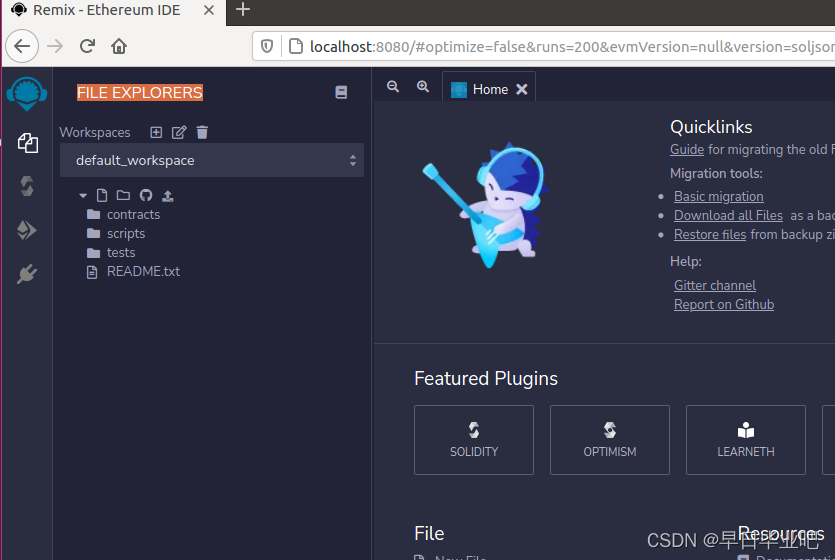Click the Download all Files link
This screenshot has width=835, height=560.
coord(728,216)
